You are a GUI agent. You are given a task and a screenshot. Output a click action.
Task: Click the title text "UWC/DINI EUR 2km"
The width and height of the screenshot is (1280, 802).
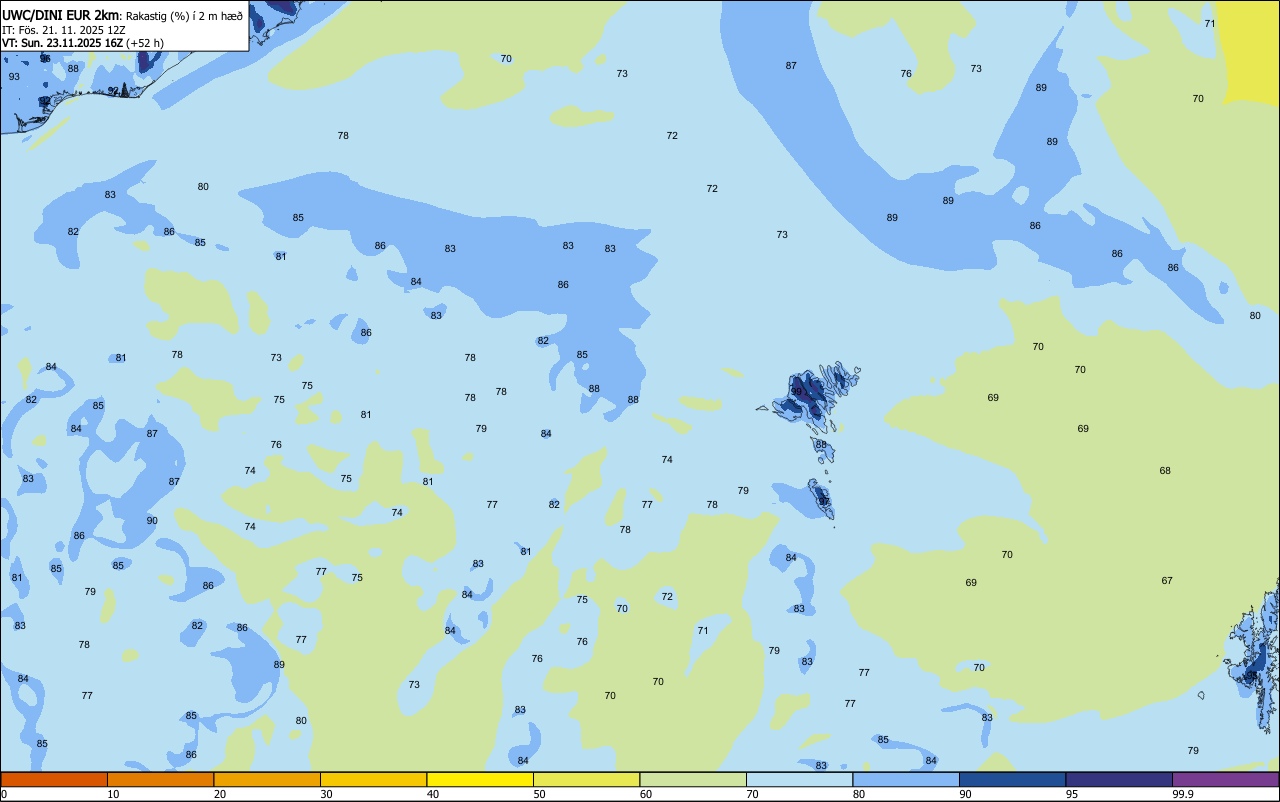pyautogui.click(x=61, y=15)
